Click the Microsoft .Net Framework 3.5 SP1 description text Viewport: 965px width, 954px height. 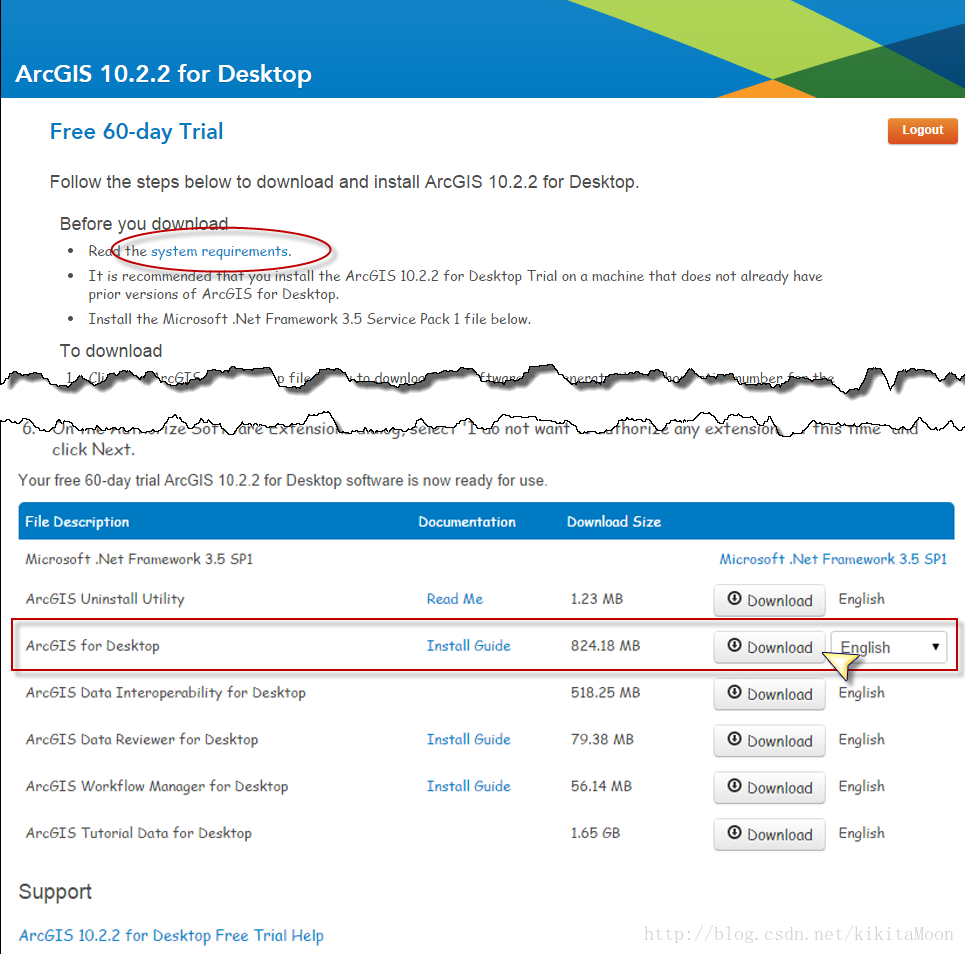coord(139,559)
